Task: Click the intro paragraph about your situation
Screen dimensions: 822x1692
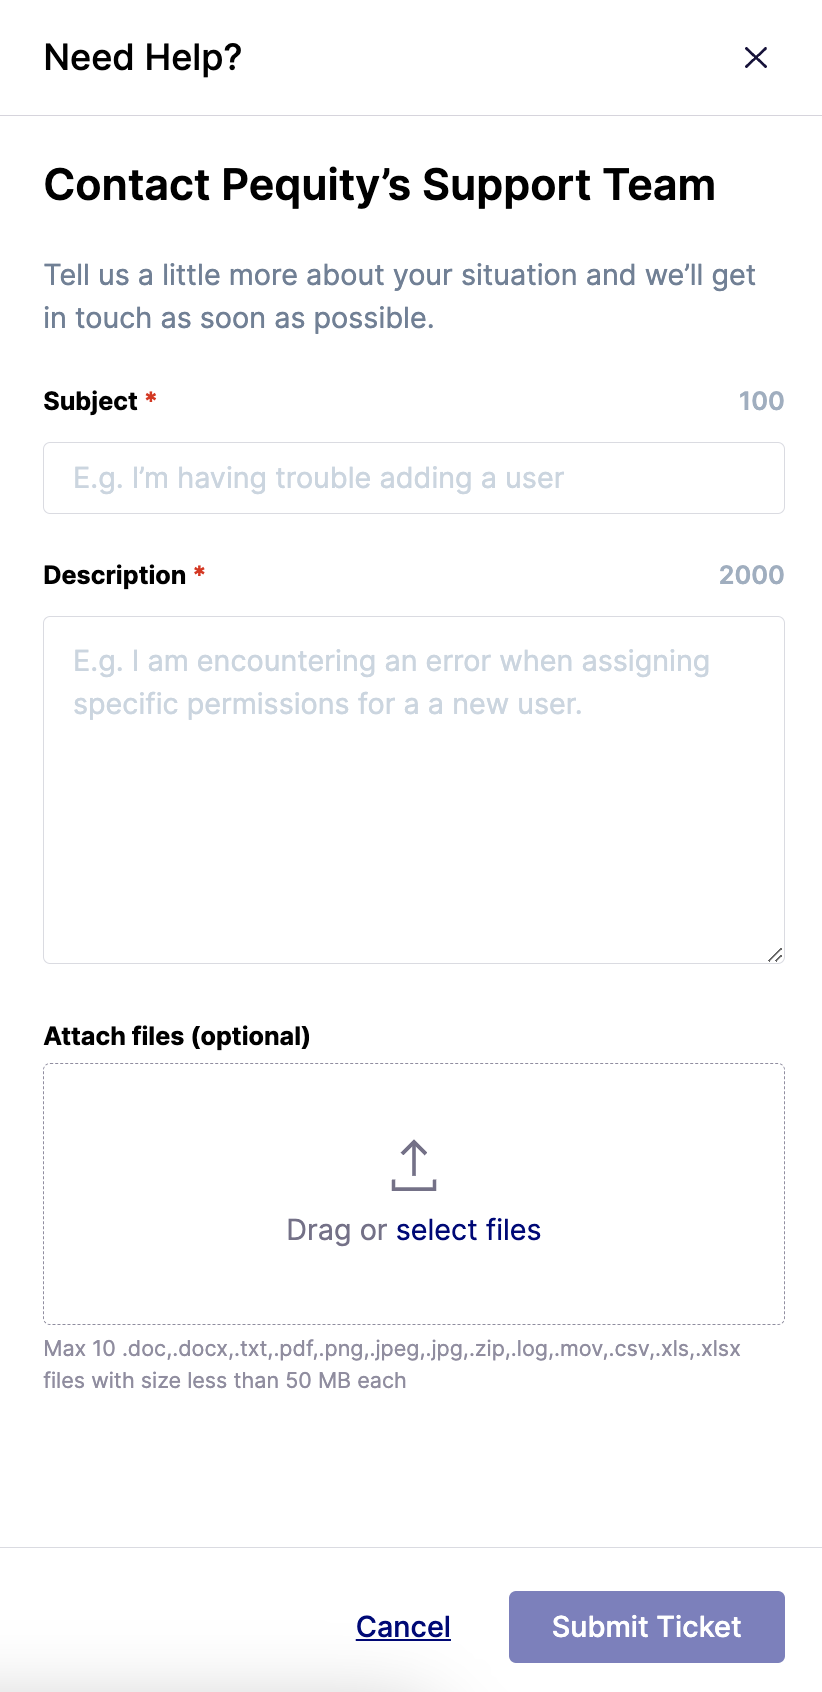Action: 400,296
